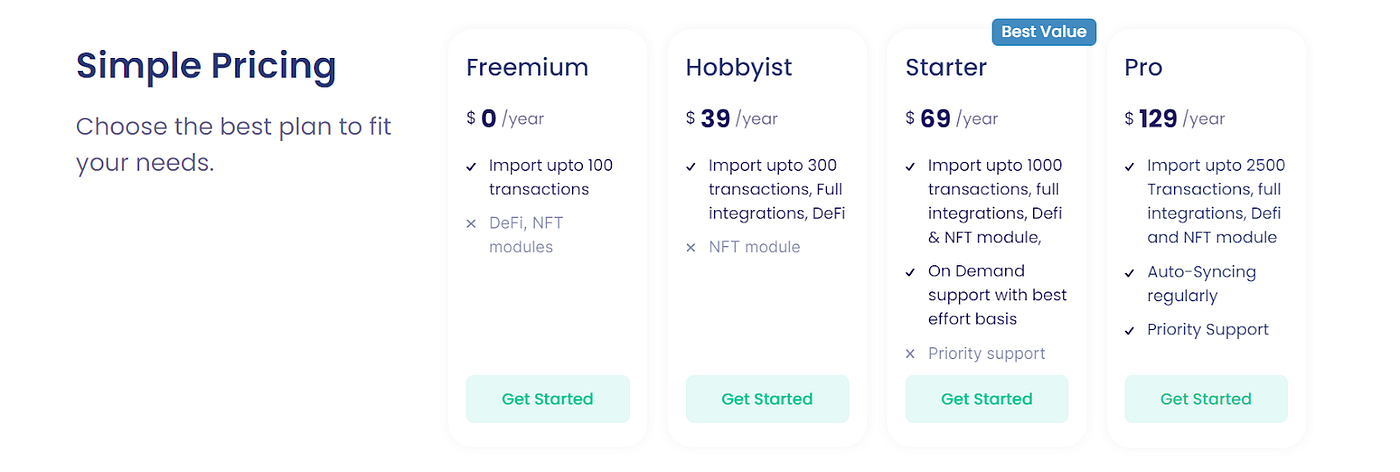Screen dimensions: 1400x472
Task: Click the Pro plan heading
Action: 1143,67
